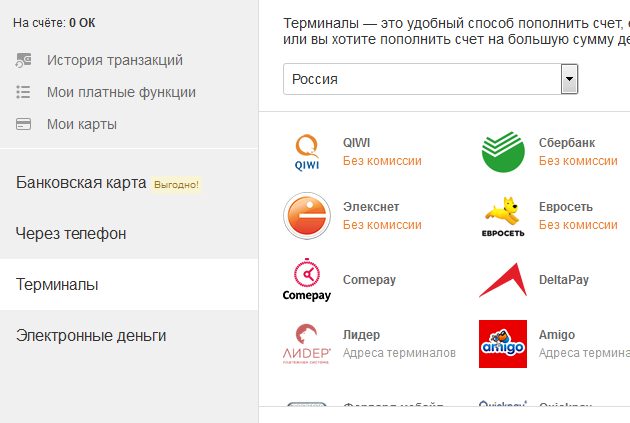Click Без комиссии under Евросеть

[578, 225]
